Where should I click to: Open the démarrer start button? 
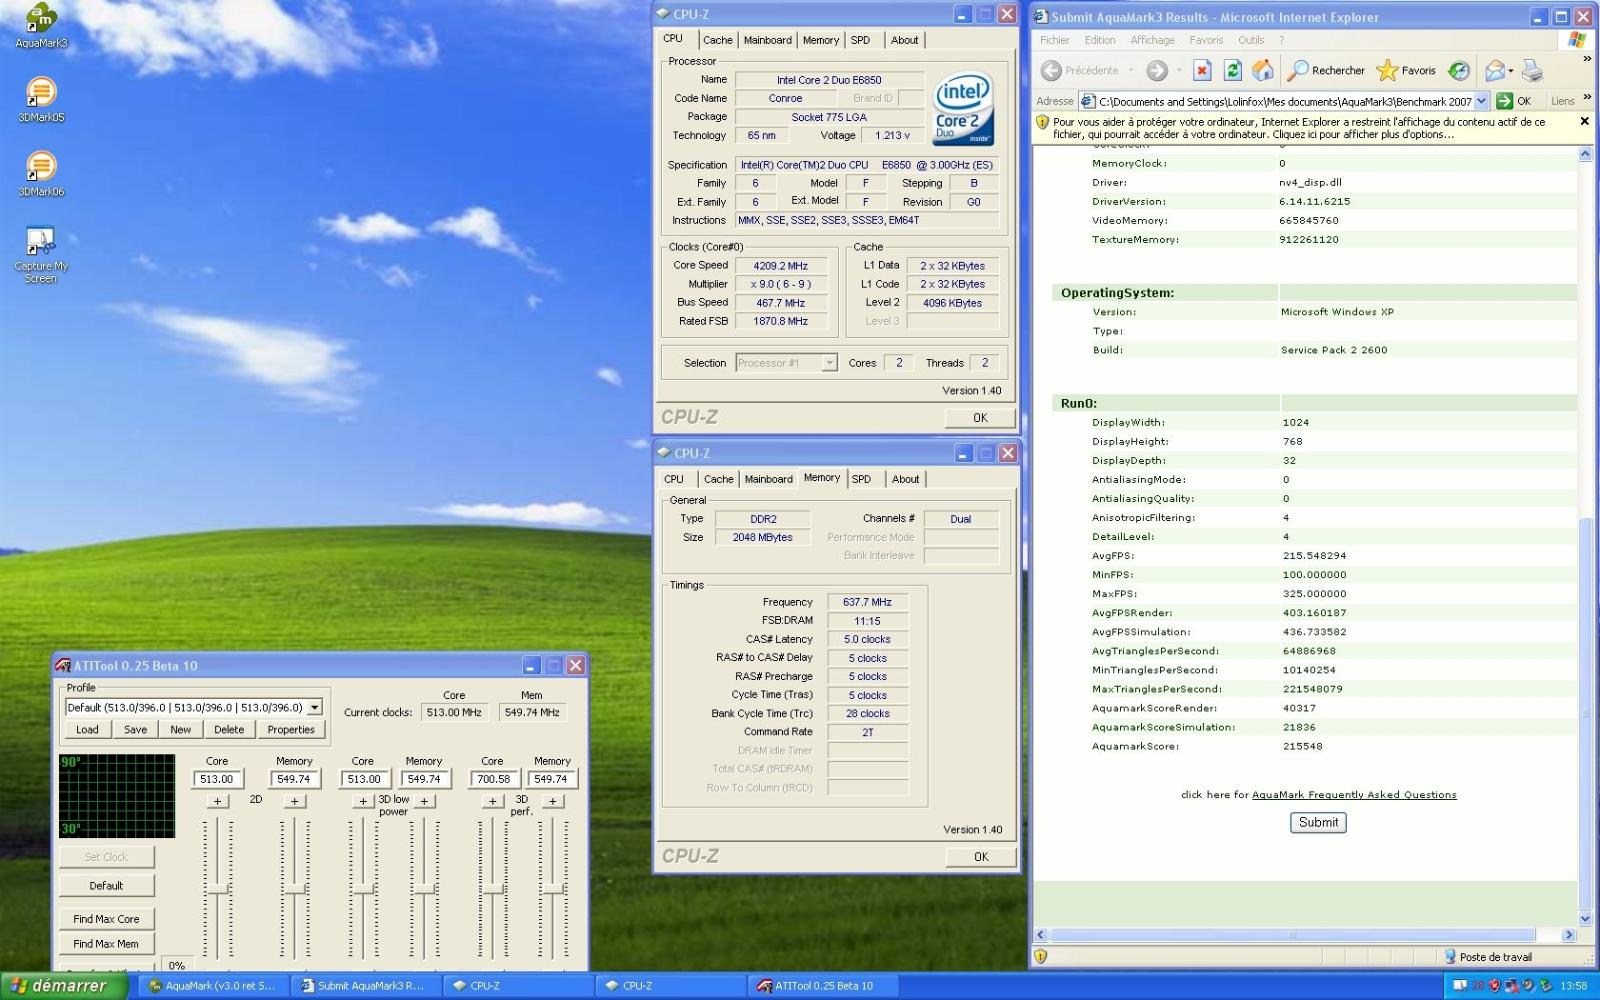point(64,986)
